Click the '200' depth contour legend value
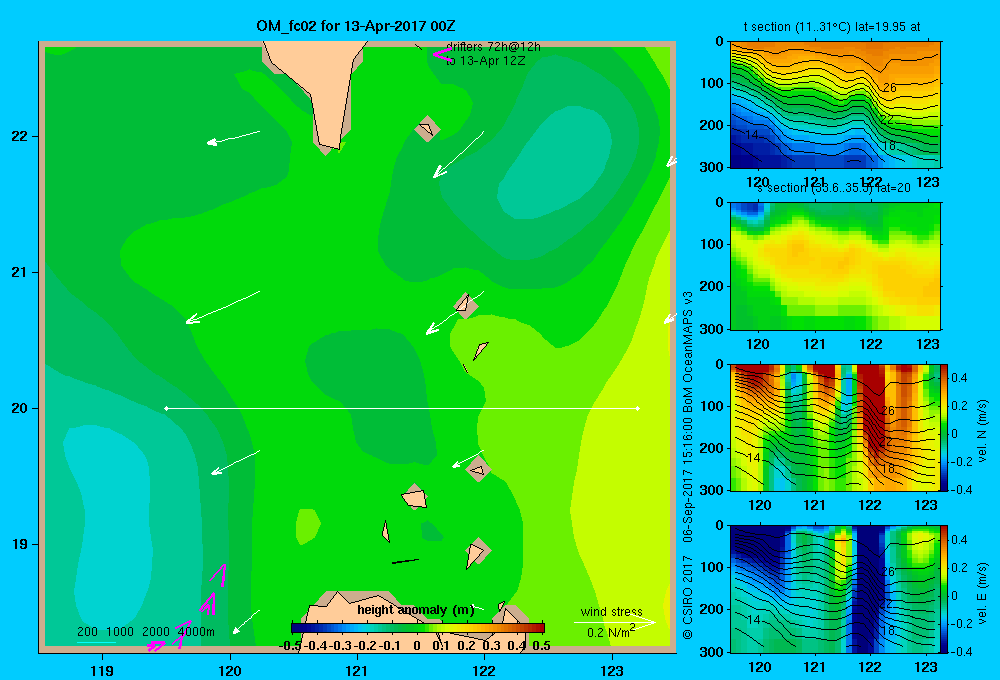 point(87,632)
